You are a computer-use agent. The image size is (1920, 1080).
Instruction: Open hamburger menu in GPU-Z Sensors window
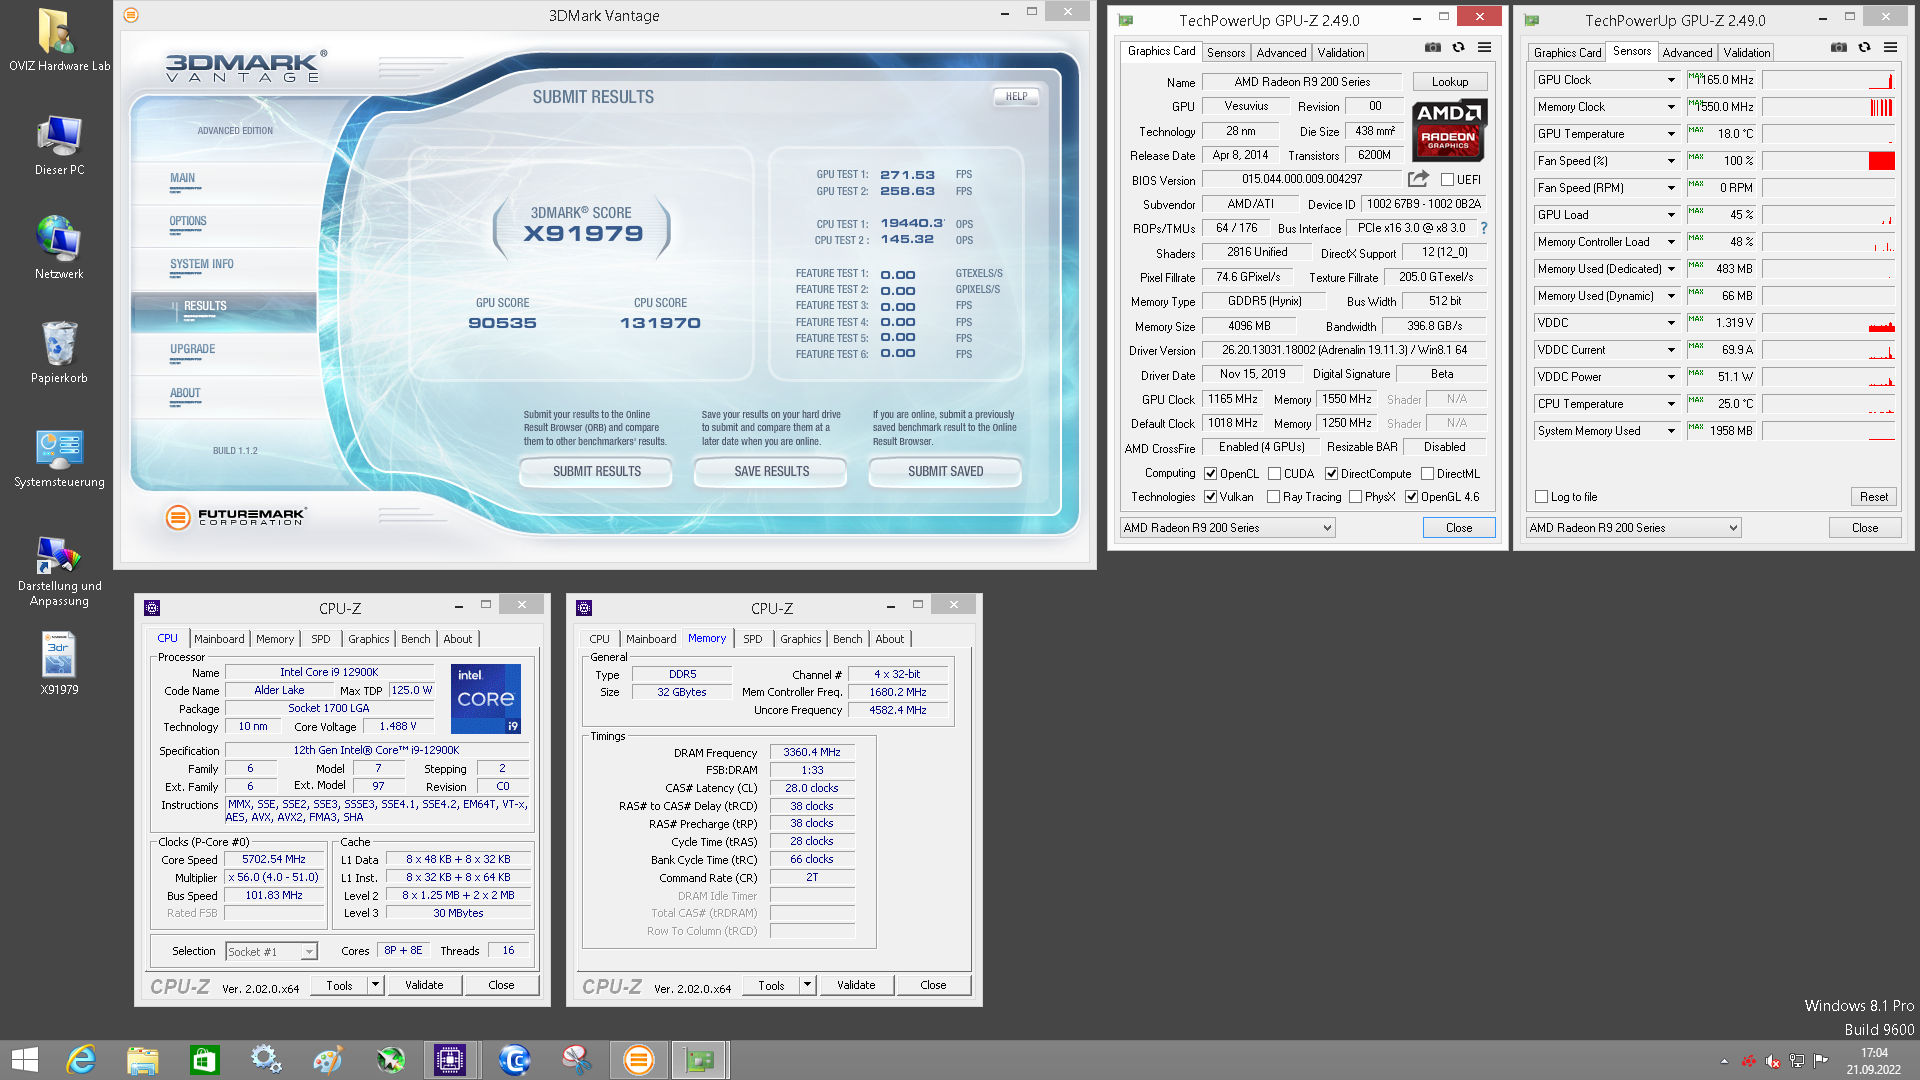point(1891,47)
